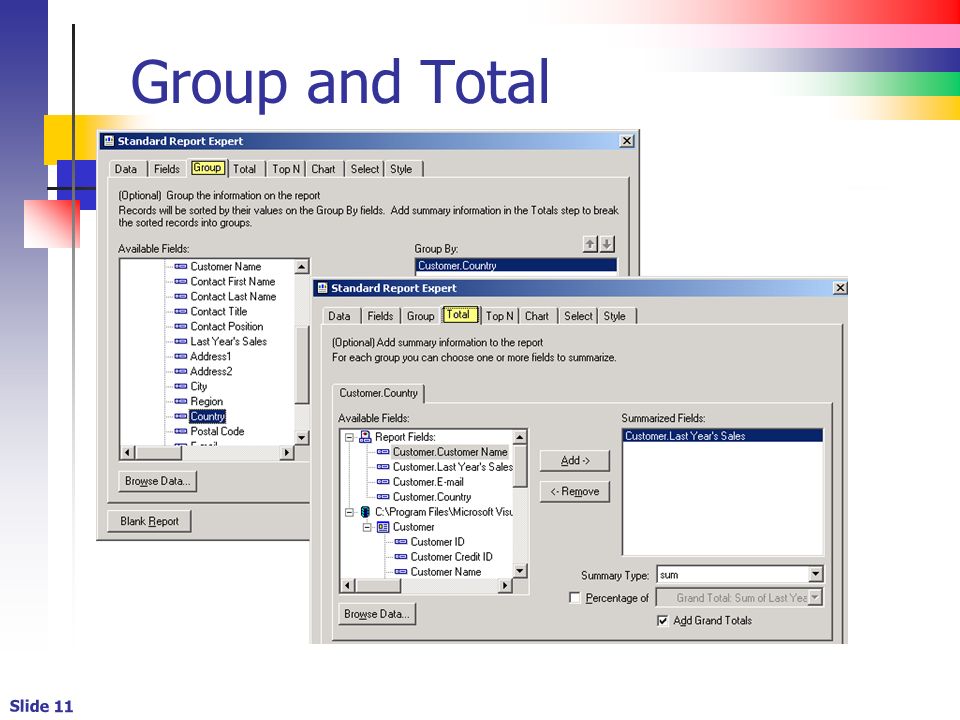Collapse the Report Fields tree node
Viewport: 960px width, 720px height.
[x=349, y=437]
